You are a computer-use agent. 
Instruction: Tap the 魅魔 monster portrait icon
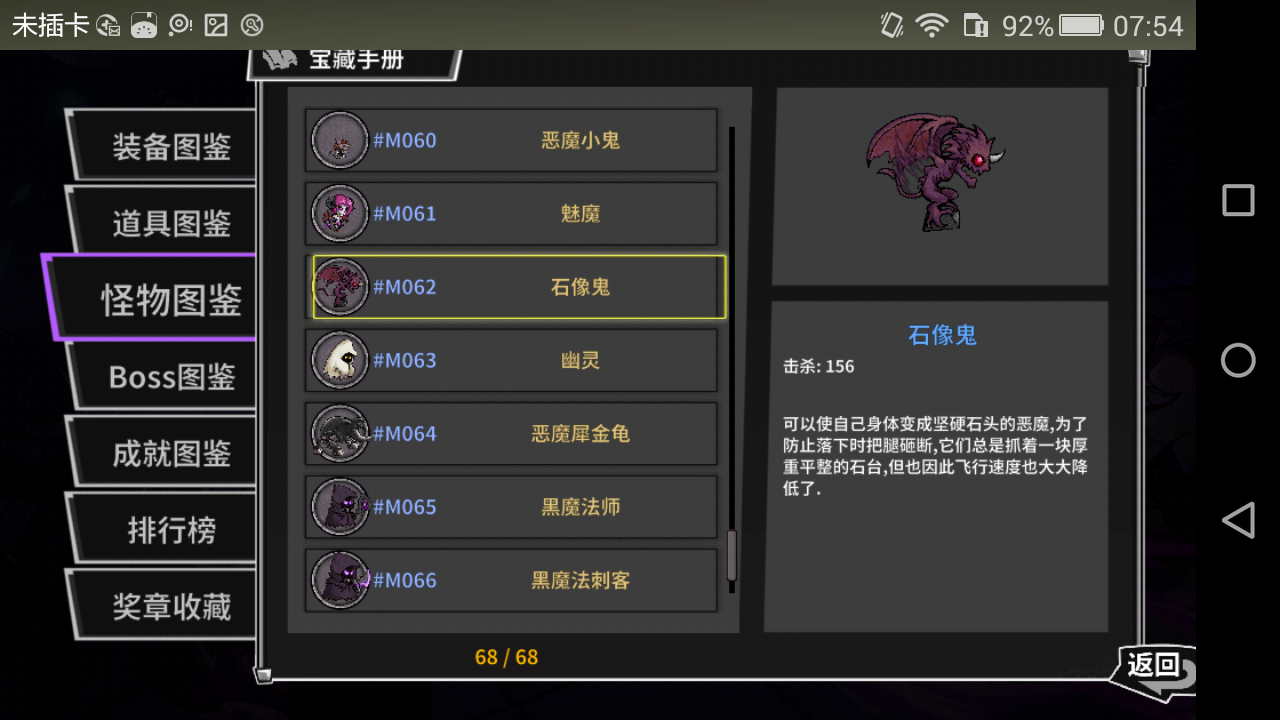click(x=340, y=213)
